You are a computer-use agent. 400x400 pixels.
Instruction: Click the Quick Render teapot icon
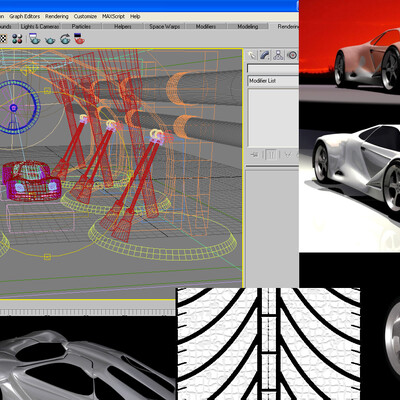coord(50,40)
